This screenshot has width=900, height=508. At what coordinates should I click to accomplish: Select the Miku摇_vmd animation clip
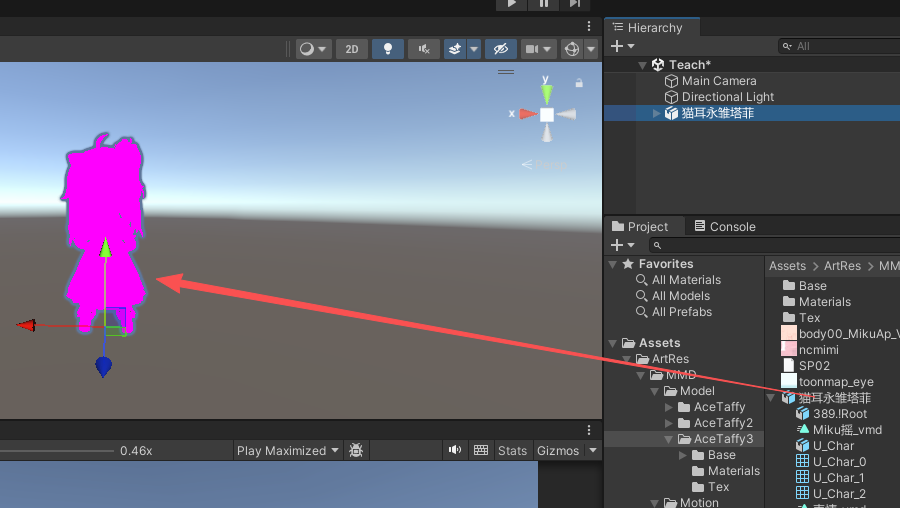847,430
